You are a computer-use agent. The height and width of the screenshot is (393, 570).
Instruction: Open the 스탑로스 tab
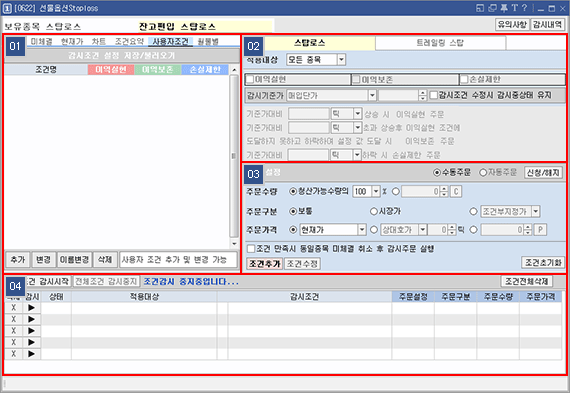[x=310, y=43]
